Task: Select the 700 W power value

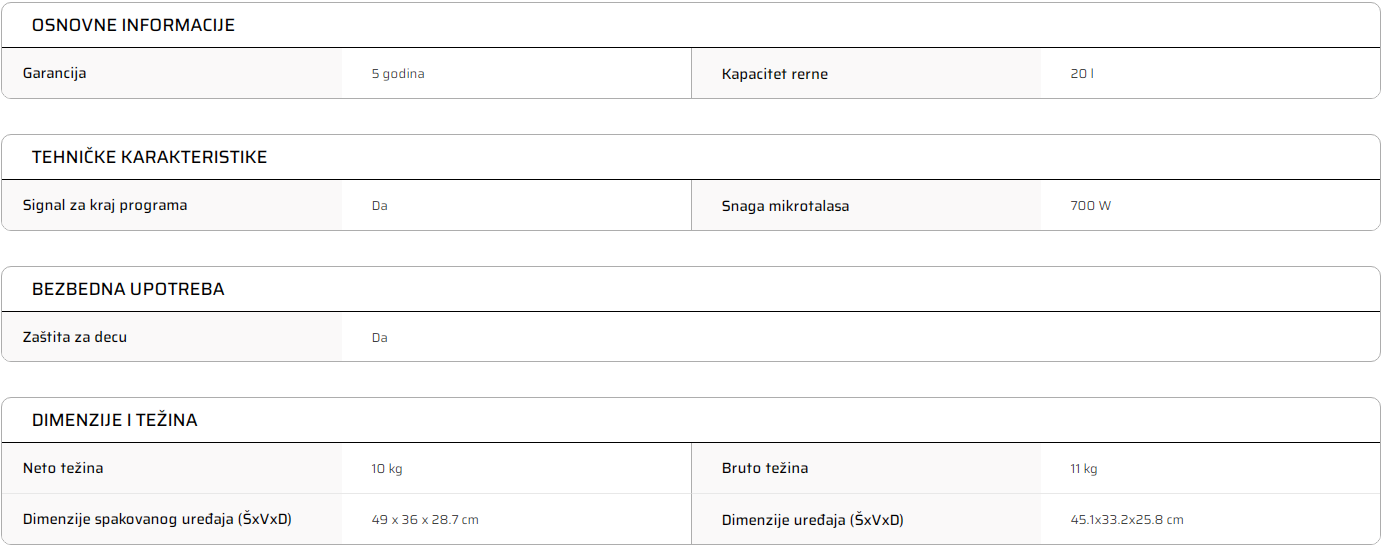Action: [x=1090, y=207]
